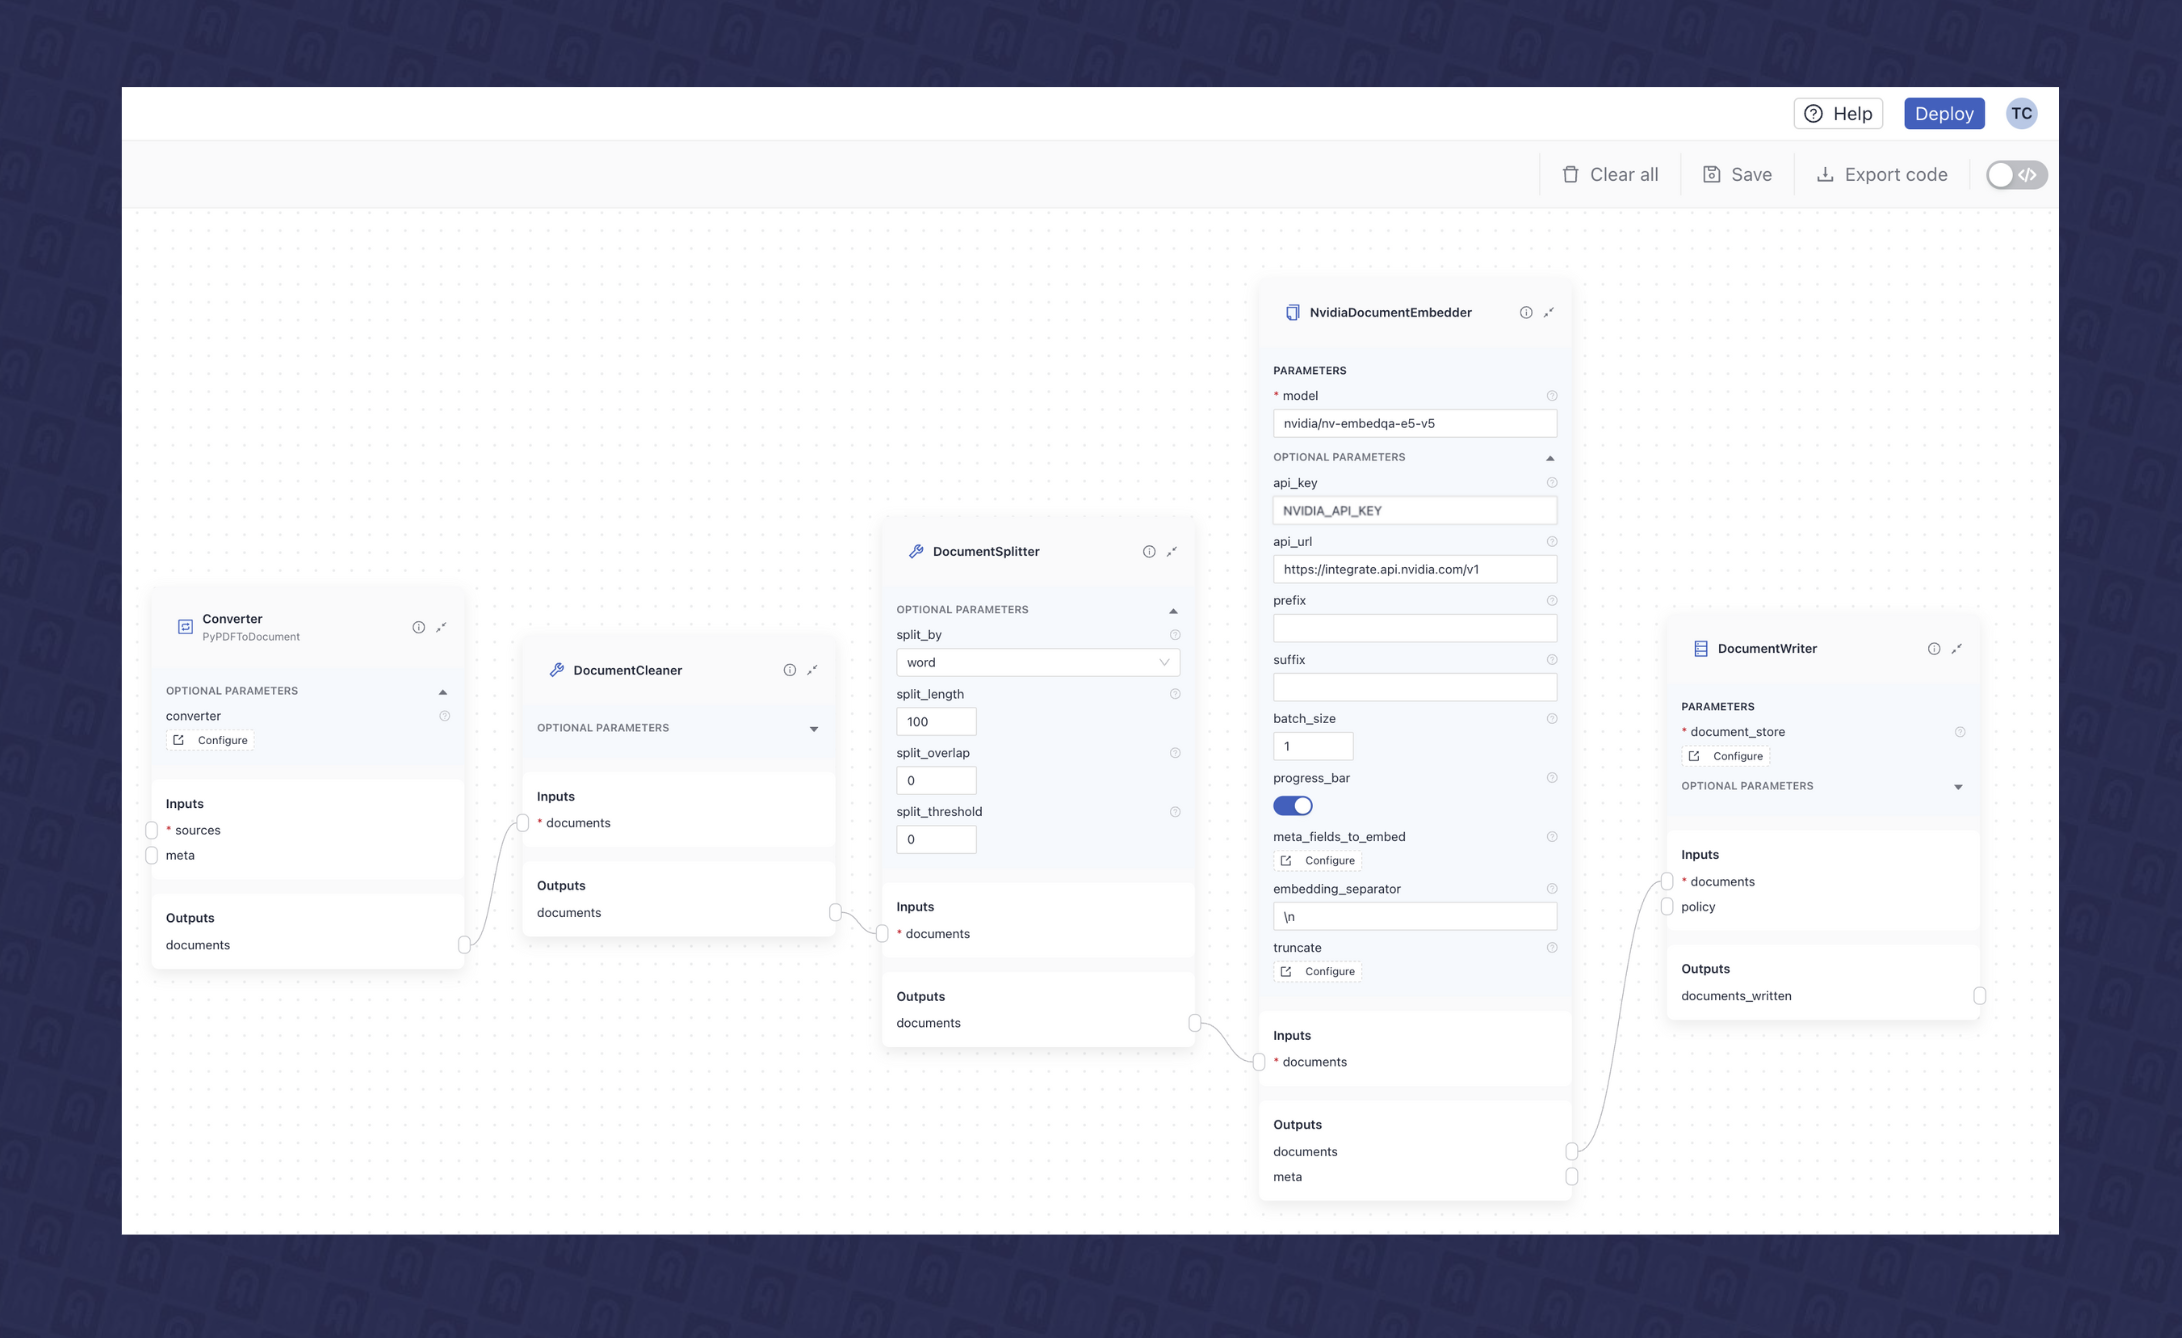
Task: Disable the progress_bar toggle switch
Action: pos(1292,806)
